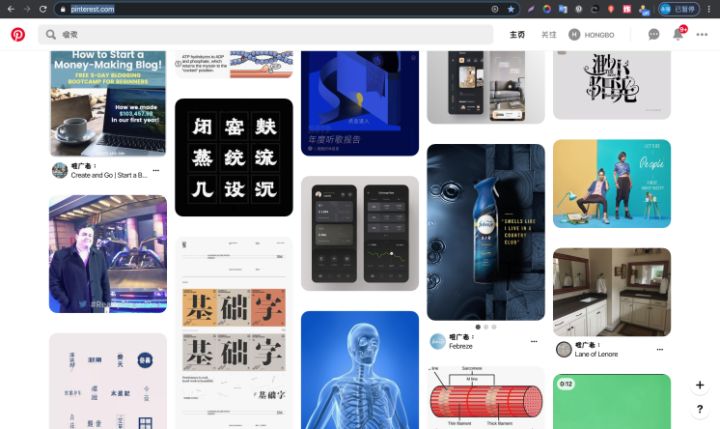Click the Pinterest logo icon
The height and width of the screenshot is (429, 720).
(x=18, y=34)
